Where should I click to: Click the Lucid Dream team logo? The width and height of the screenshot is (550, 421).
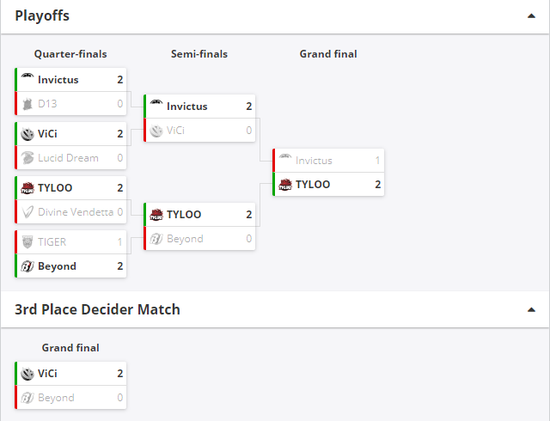(27, 158)
